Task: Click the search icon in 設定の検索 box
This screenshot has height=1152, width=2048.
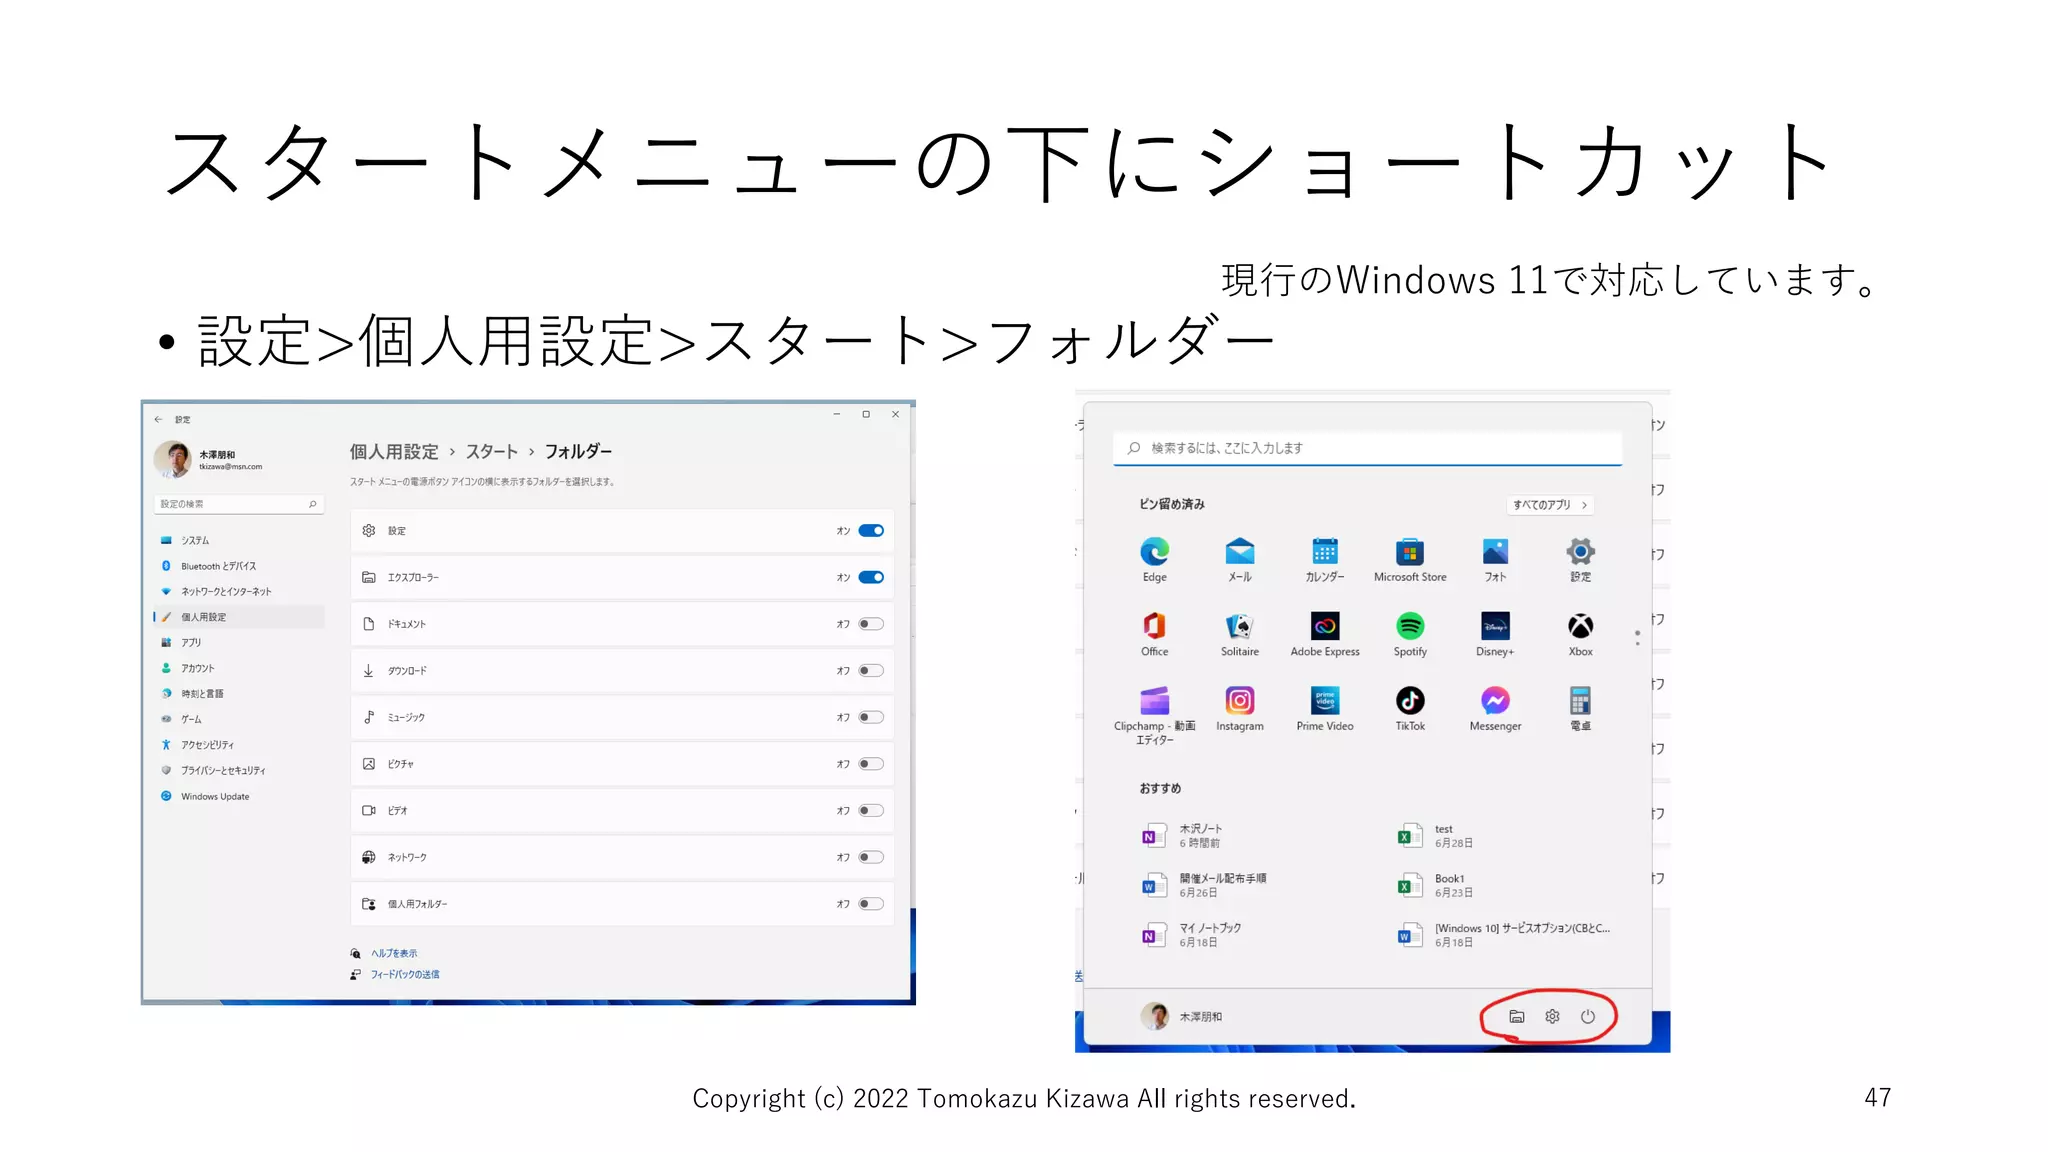Action: pyautogui.click(x=312, y=504)
